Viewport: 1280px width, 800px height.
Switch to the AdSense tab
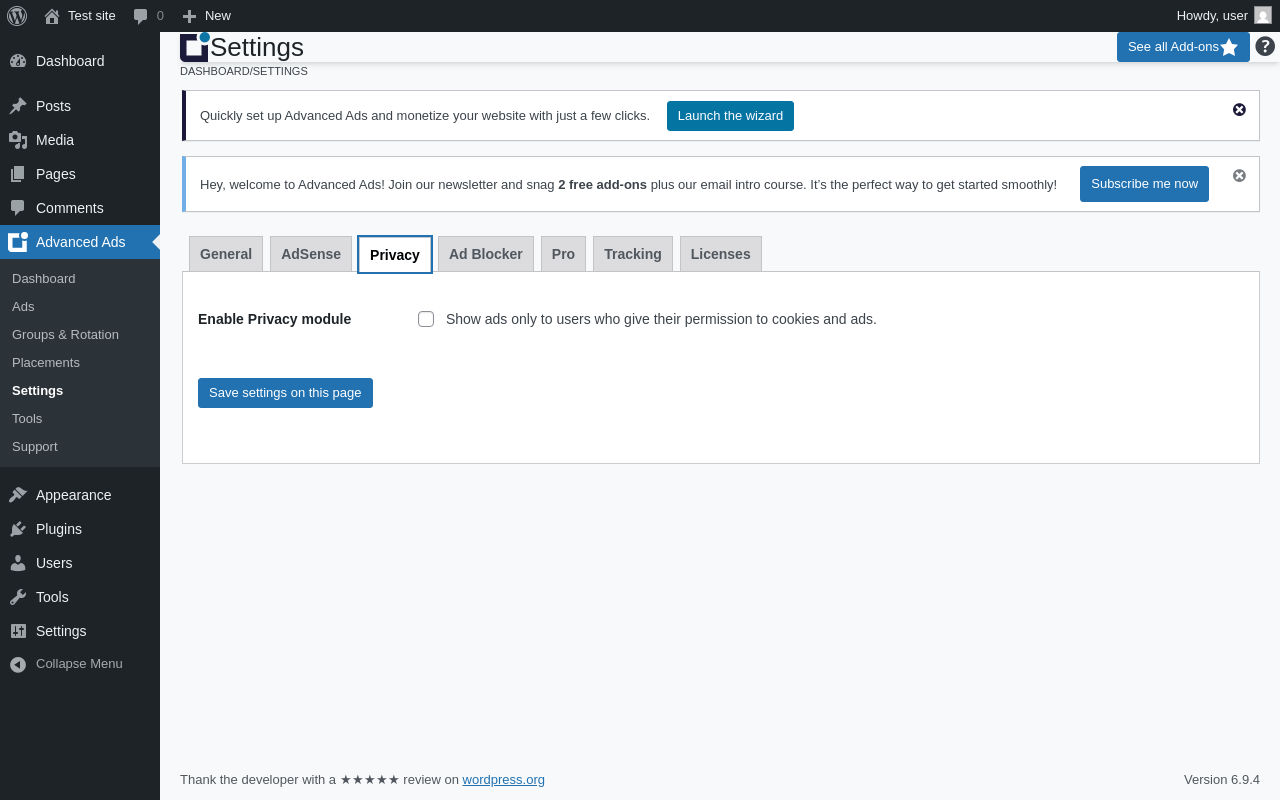point(311,254)
